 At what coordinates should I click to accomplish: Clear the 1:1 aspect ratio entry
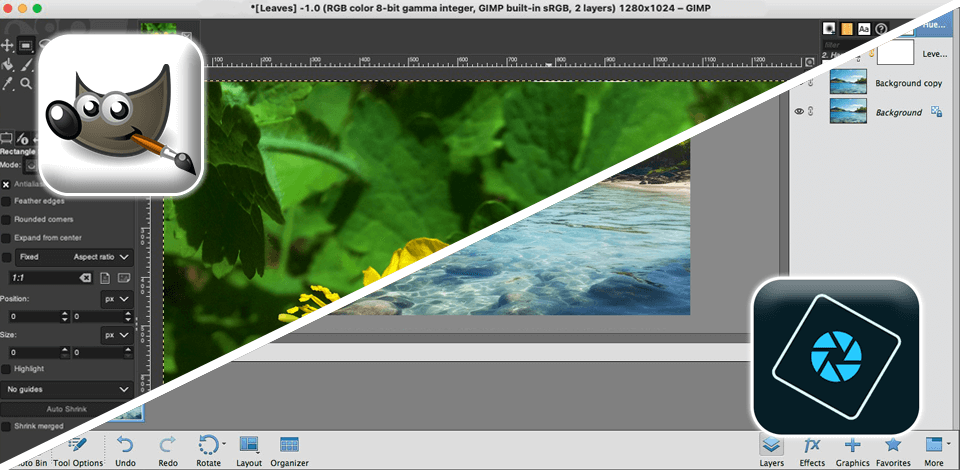[x=85, y=278]
